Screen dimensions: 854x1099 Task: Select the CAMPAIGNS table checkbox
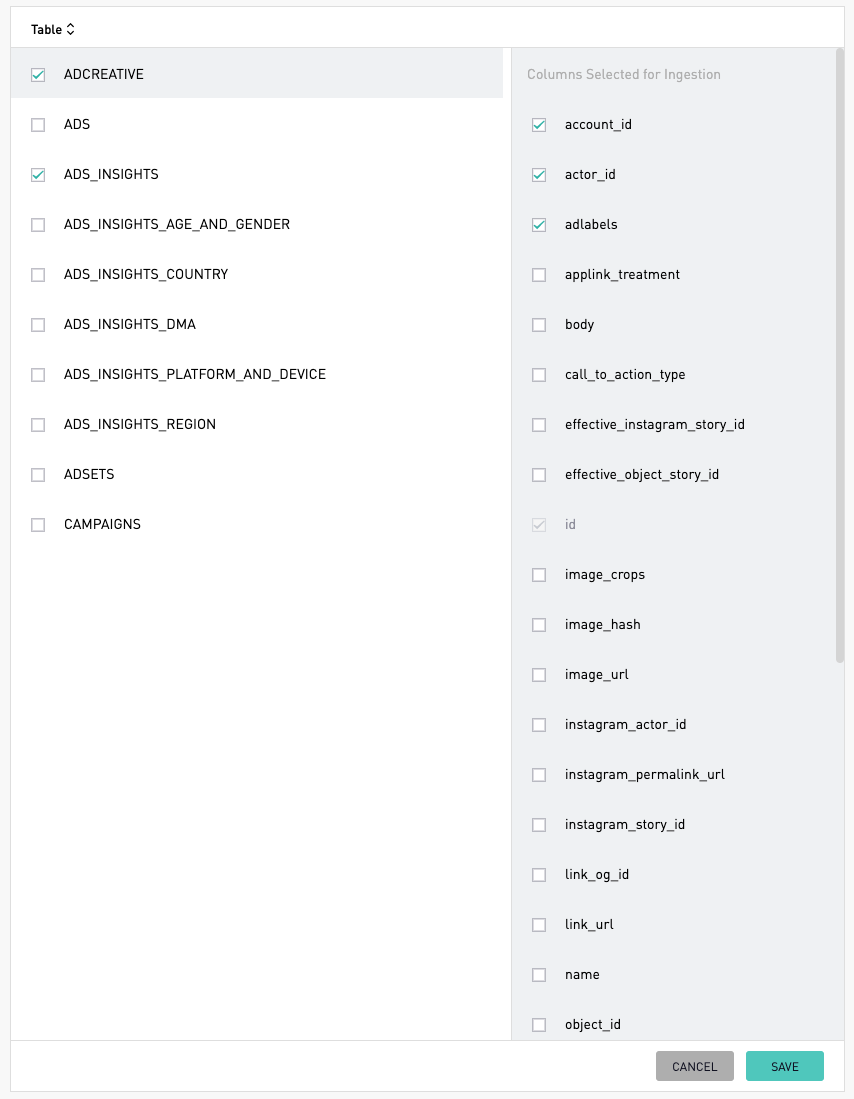pyautogui.click(x=38, y=525)
